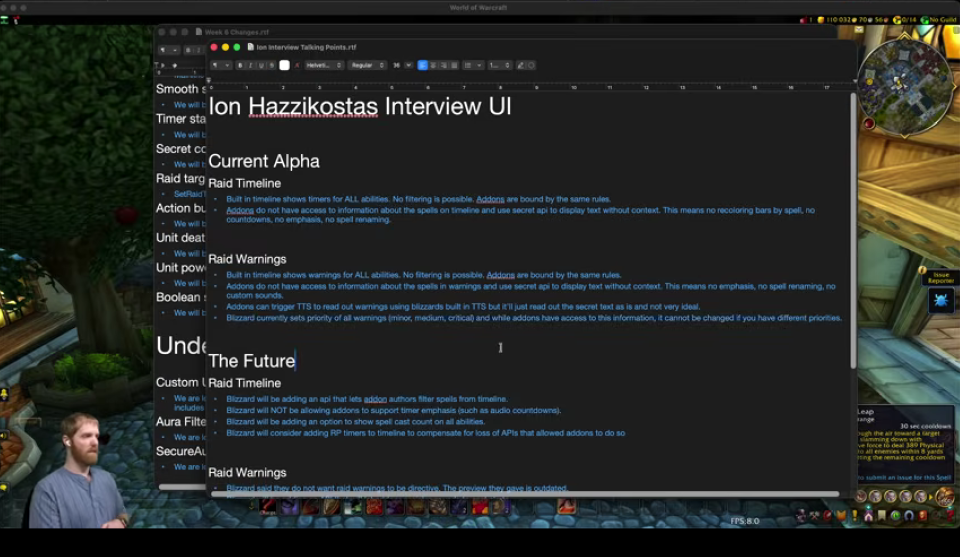Click the yellow exclamation micro menu icon
Screen dimensions: 960x557
tap(855, 515)
